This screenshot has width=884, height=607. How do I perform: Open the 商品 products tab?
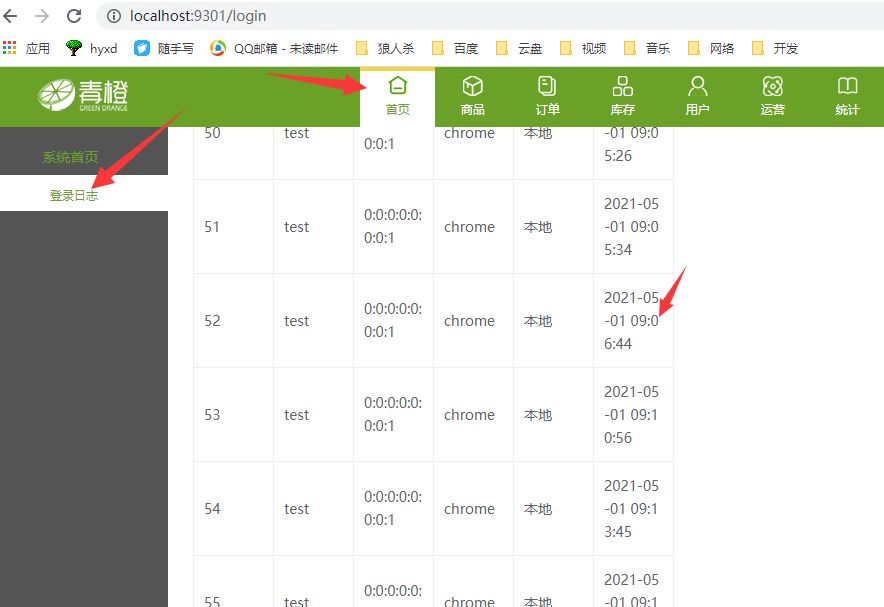[472, 97]
